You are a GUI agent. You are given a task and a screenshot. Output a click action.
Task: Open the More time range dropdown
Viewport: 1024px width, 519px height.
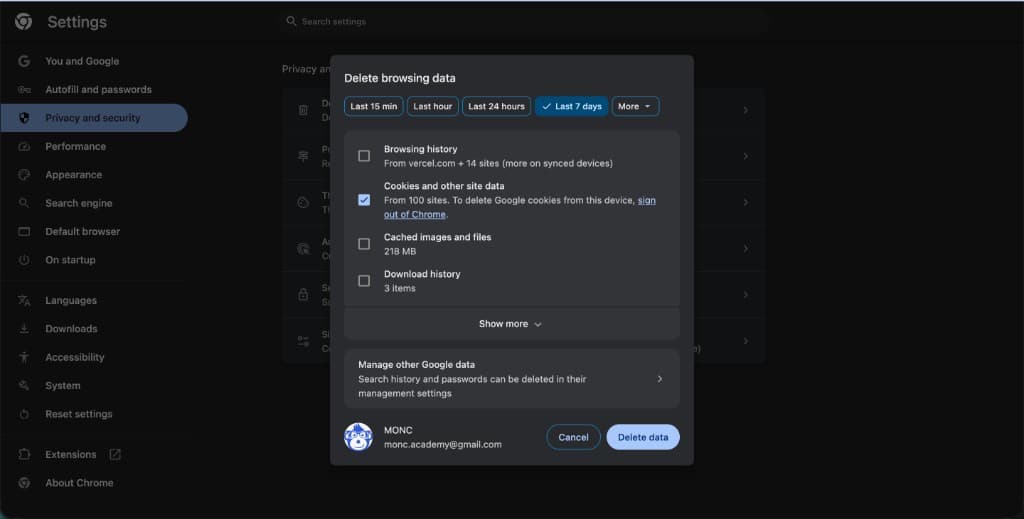click(x=635, y=106)
